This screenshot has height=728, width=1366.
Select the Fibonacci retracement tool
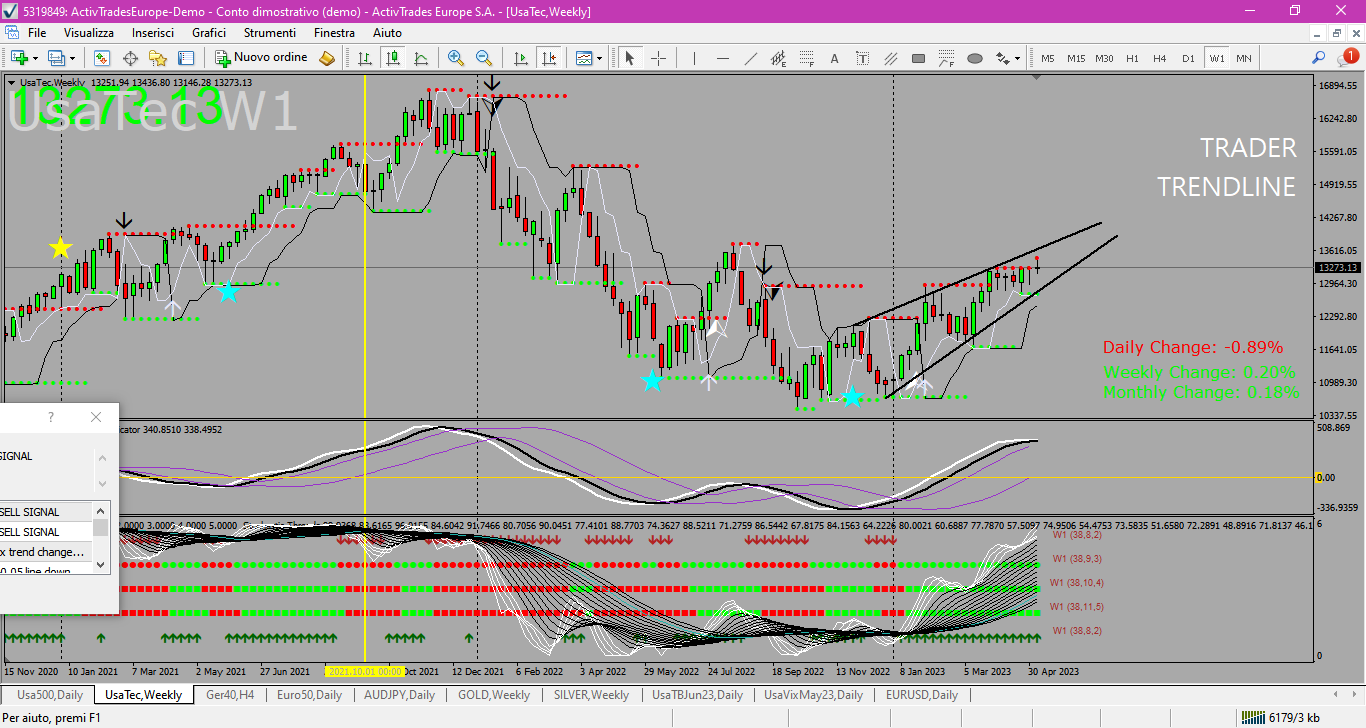(807, 58)
